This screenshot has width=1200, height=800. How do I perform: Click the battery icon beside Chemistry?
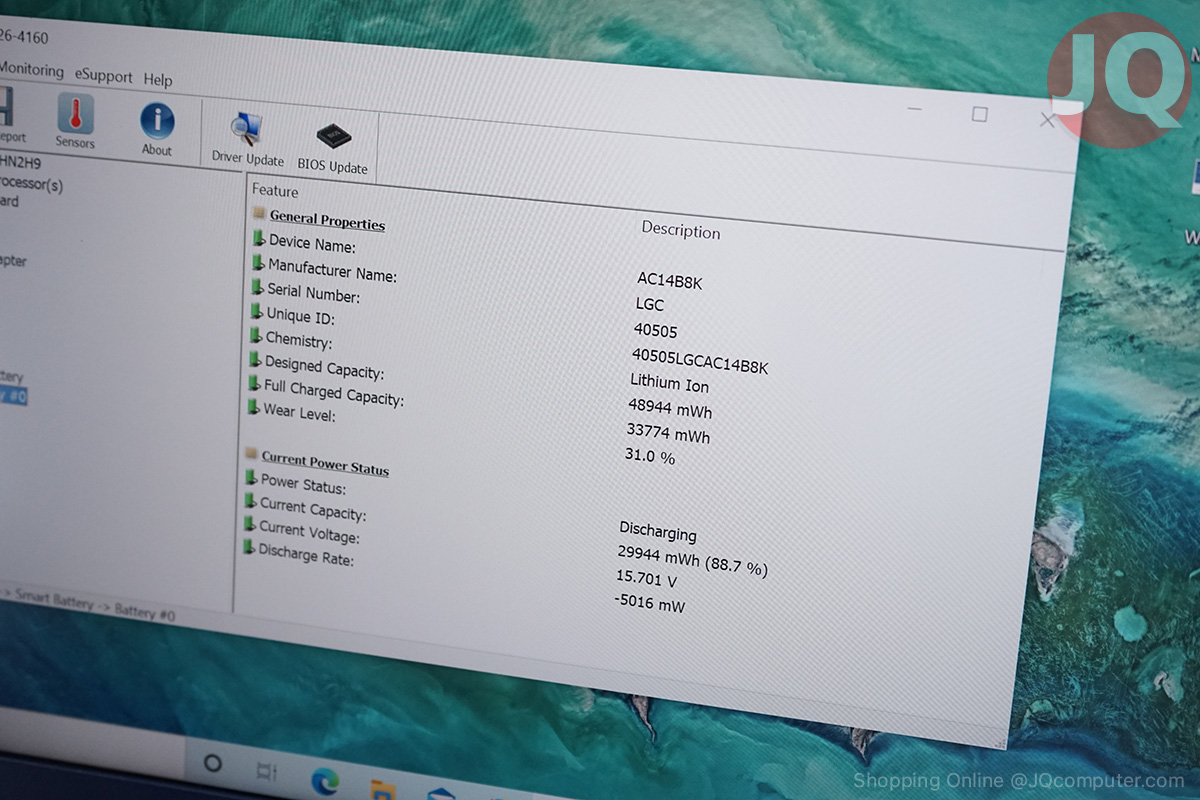point(255,335)
